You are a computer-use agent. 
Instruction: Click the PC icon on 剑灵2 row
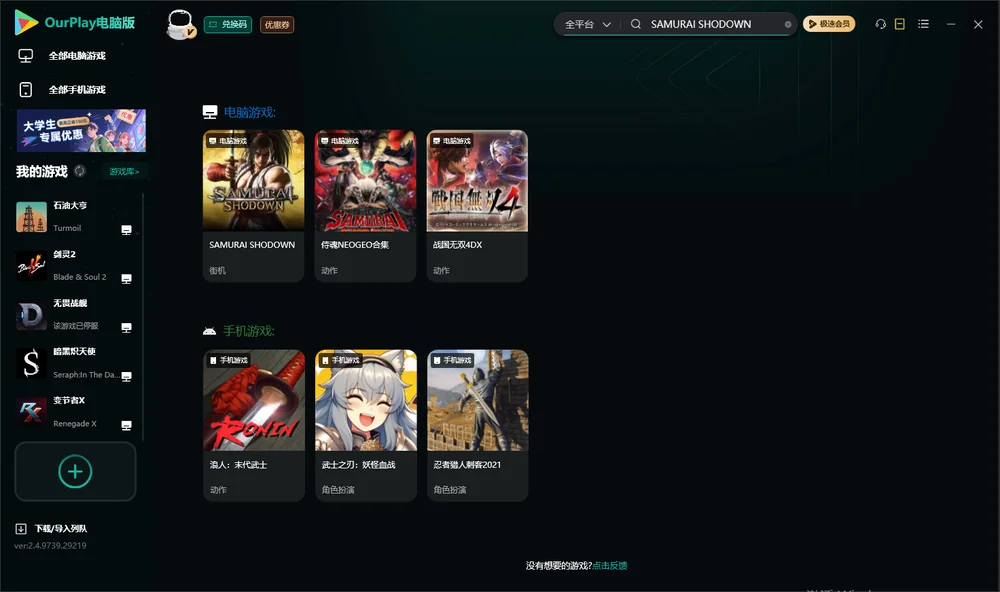tap(126, 279)
